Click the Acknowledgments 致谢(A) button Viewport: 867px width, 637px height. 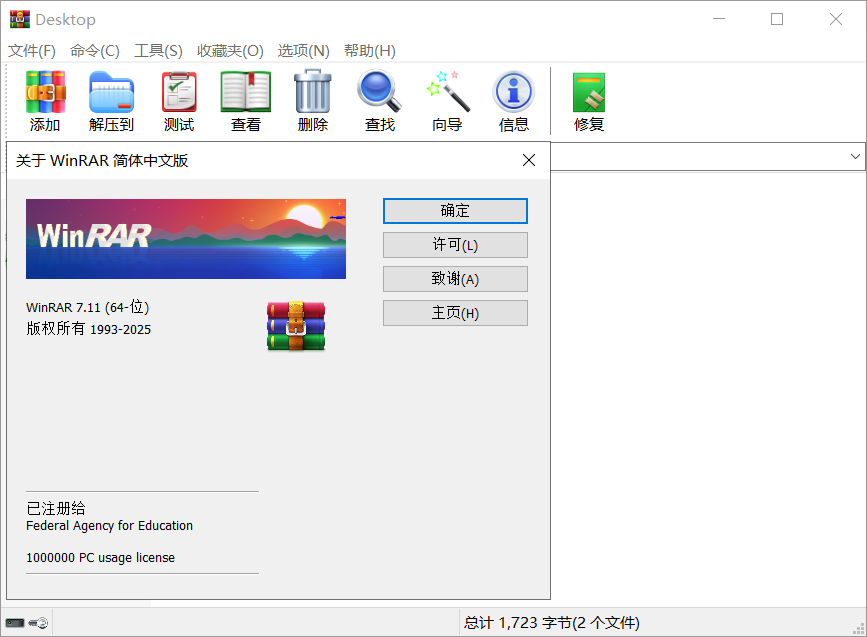[455, 279]
